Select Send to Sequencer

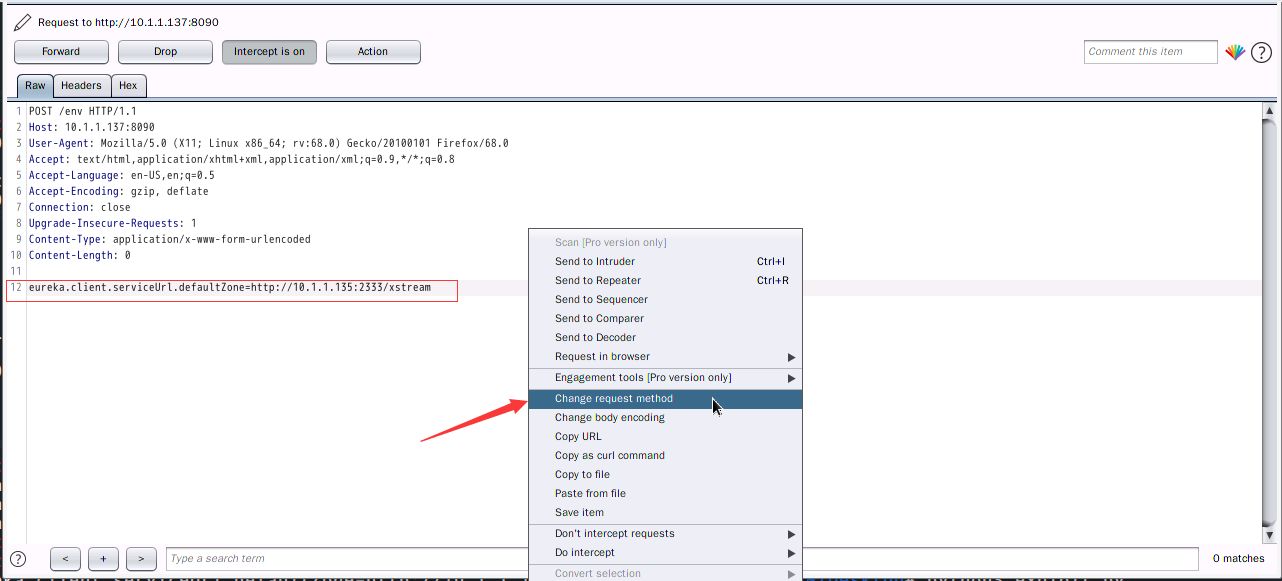[x=665, y=299]
